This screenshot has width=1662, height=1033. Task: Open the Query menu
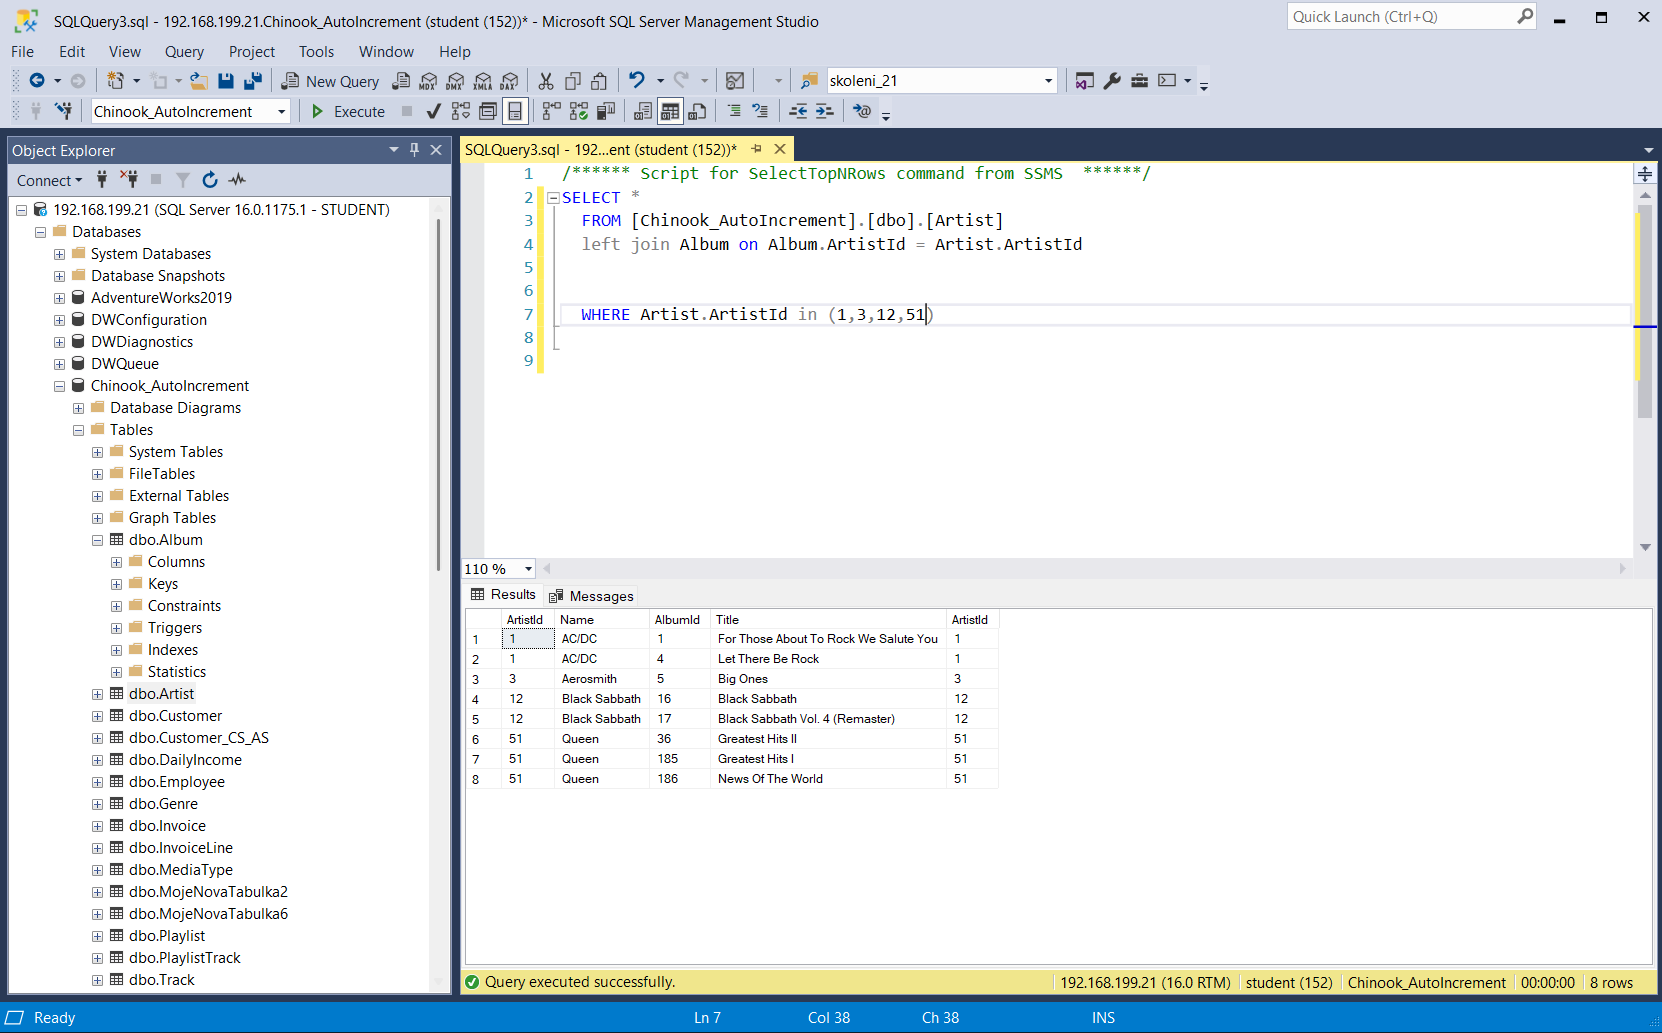[184, 52]
